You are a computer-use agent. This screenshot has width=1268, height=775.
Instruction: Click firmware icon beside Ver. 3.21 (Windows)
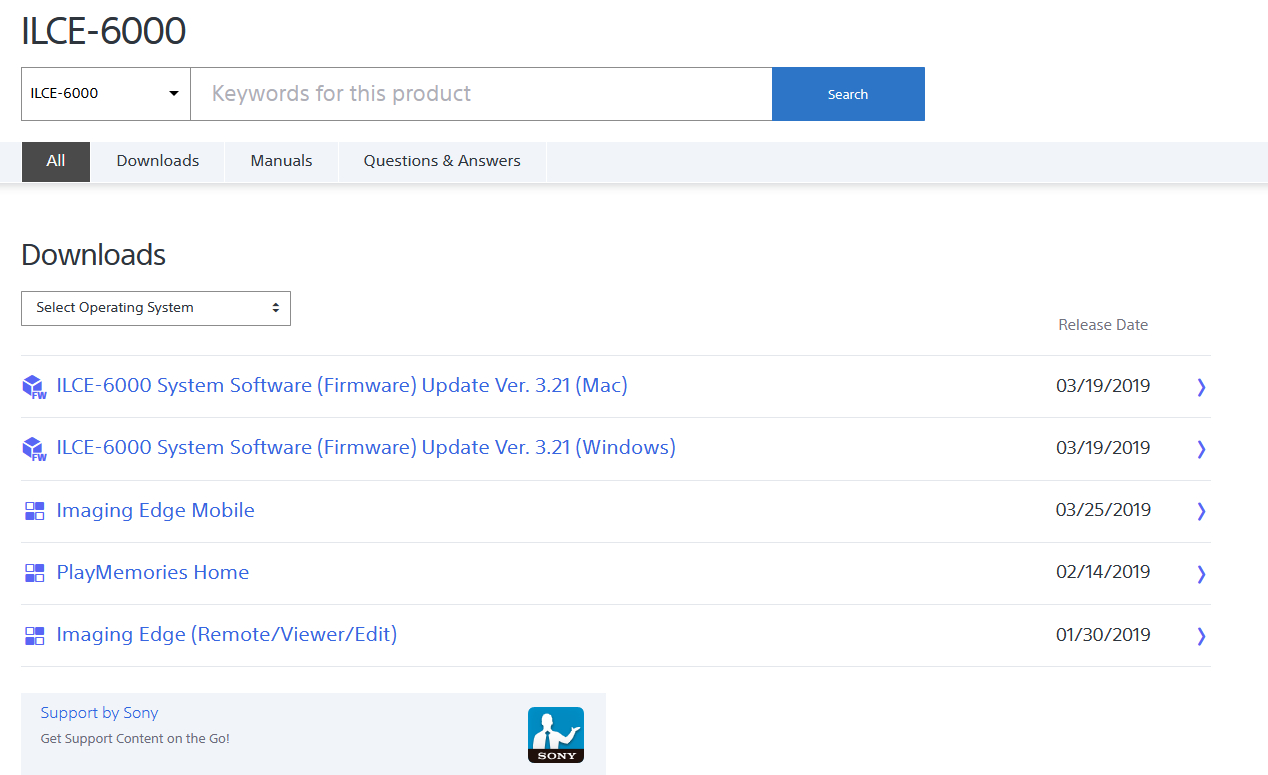(x=34, y=449)
